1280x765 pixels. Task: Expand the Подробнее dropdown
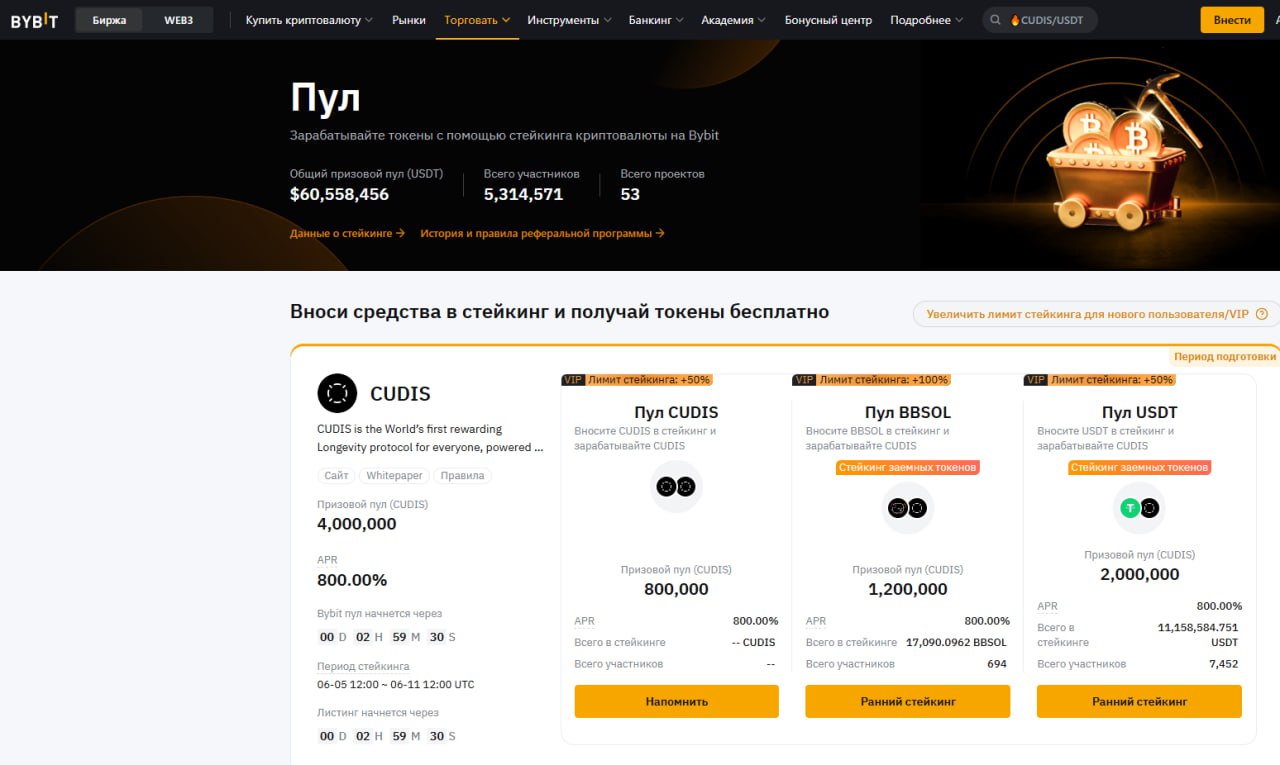tap(927, 20)
